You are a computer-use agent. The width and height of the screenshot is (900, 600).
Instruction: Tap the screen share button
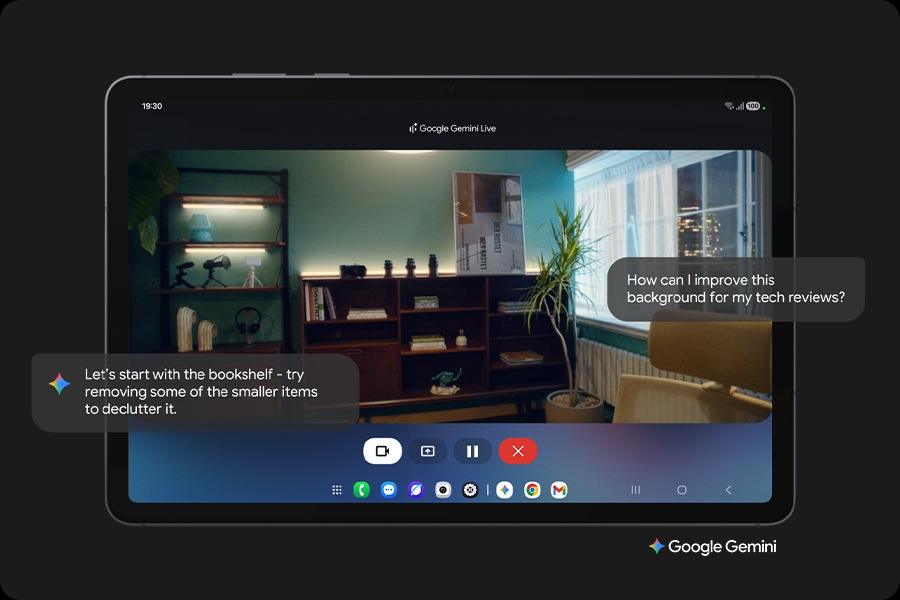pos(427,451)
